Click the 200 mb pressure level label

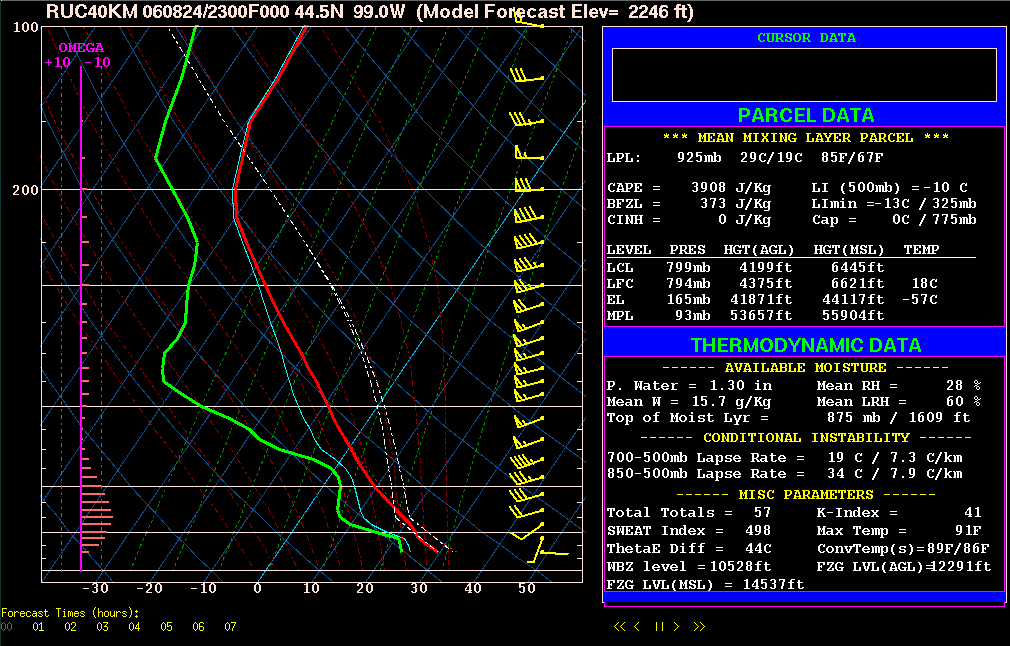tap(26, 190)
